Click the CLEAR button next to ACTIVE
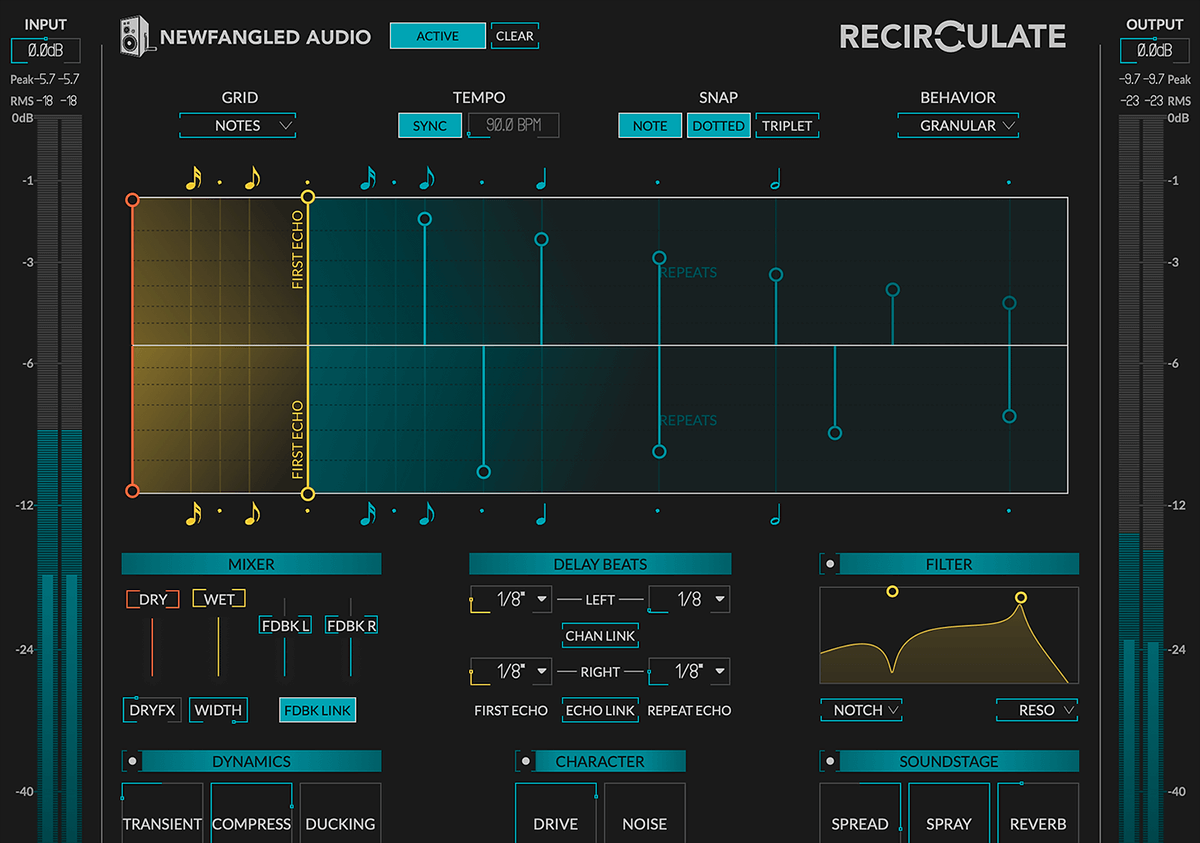This screenshot has width=1200, height=843. [x=514, y=35]
